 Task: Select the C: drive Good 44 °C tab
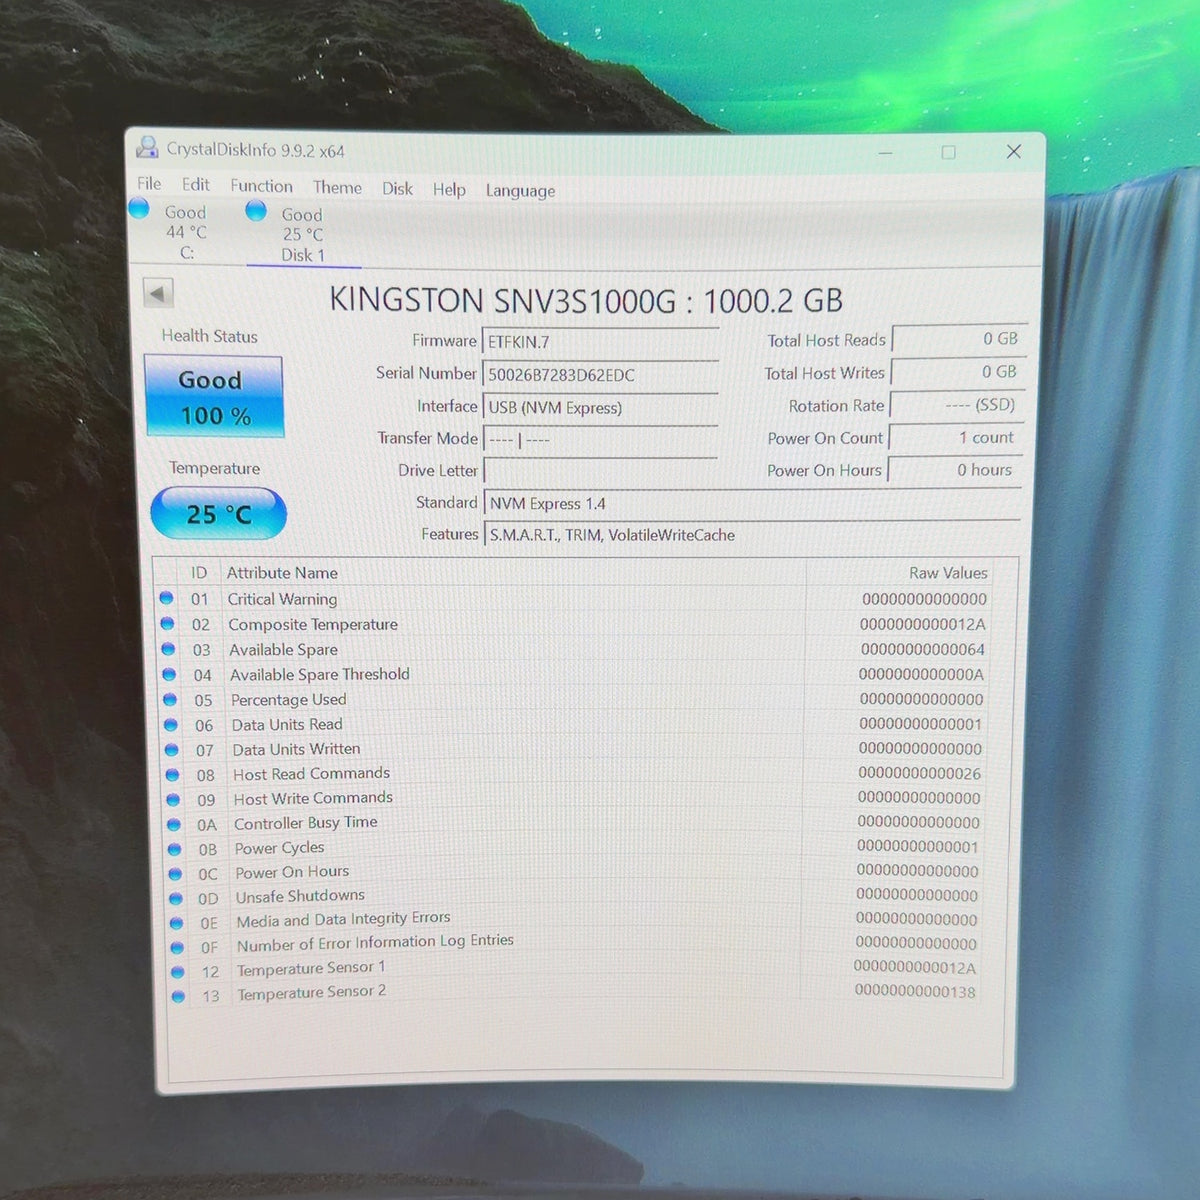[x=185, y=232]
